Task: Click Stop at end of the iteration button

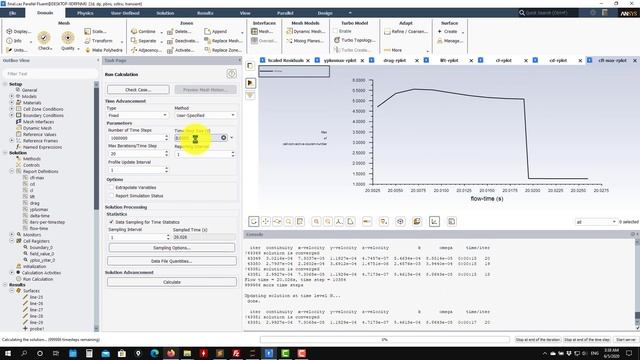Action: pyautogui.click(x=538, y=340)
